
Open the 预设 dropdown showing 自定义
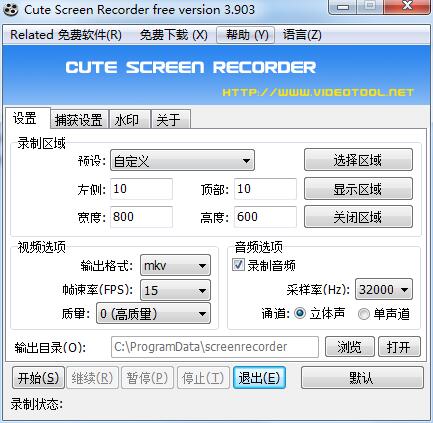pyautogui.click(x=182, y=161)
